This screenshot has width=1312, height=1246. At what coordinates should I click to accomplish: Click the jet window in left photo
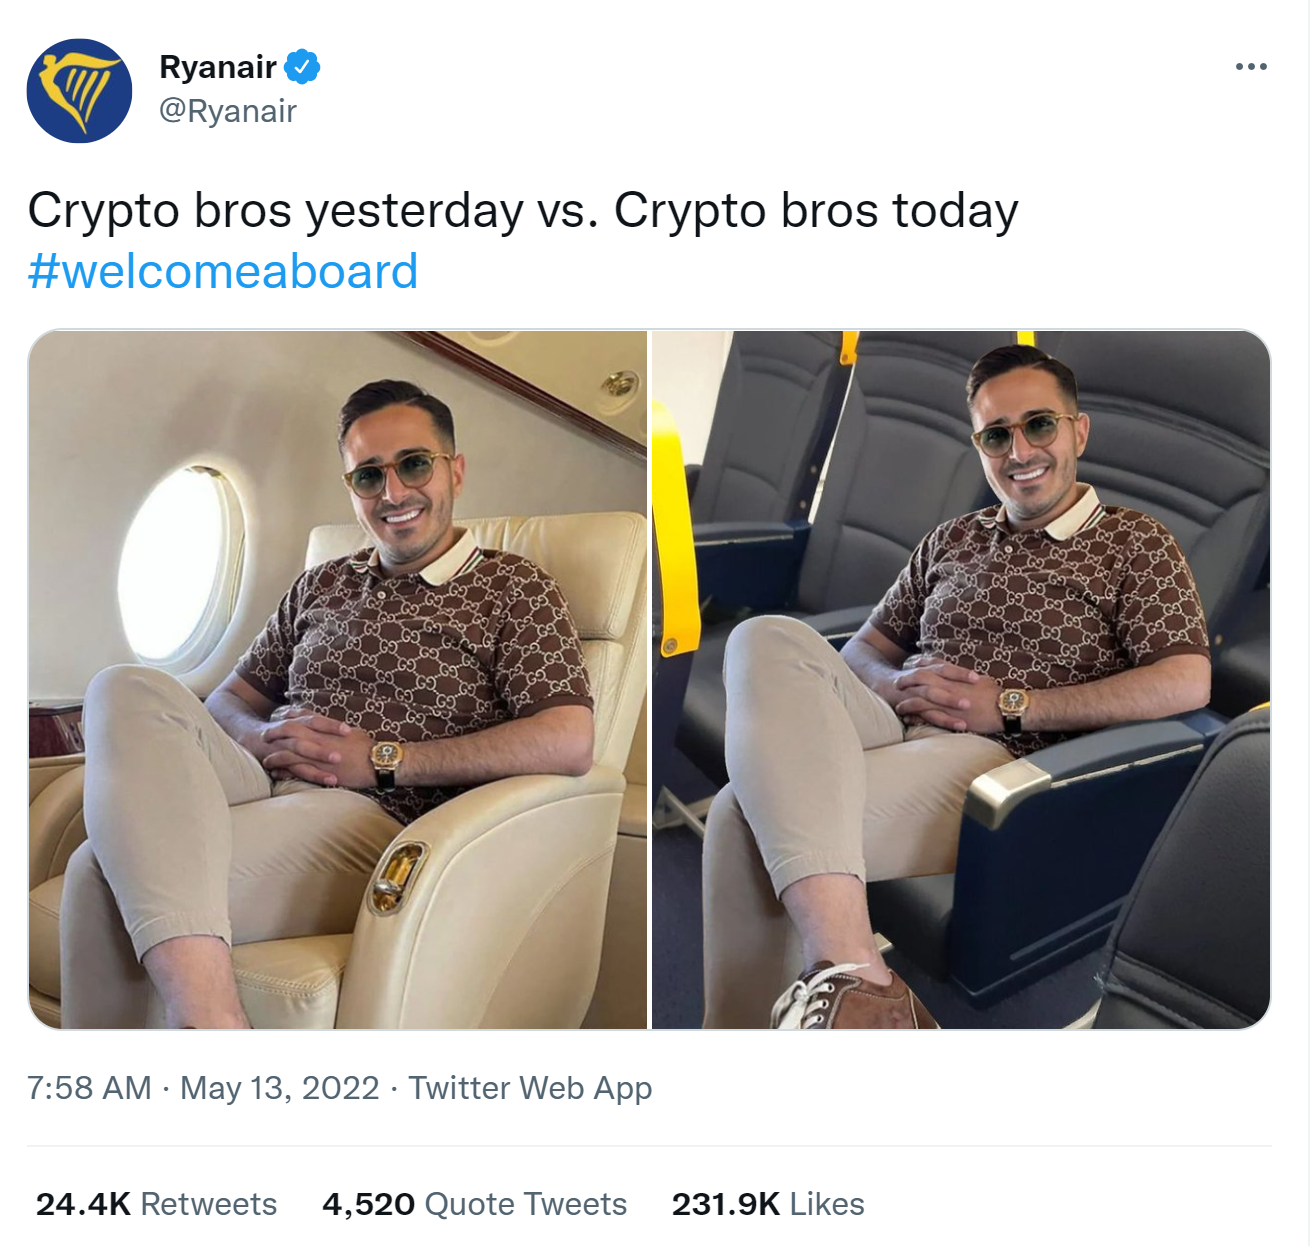tap(180, 563)
